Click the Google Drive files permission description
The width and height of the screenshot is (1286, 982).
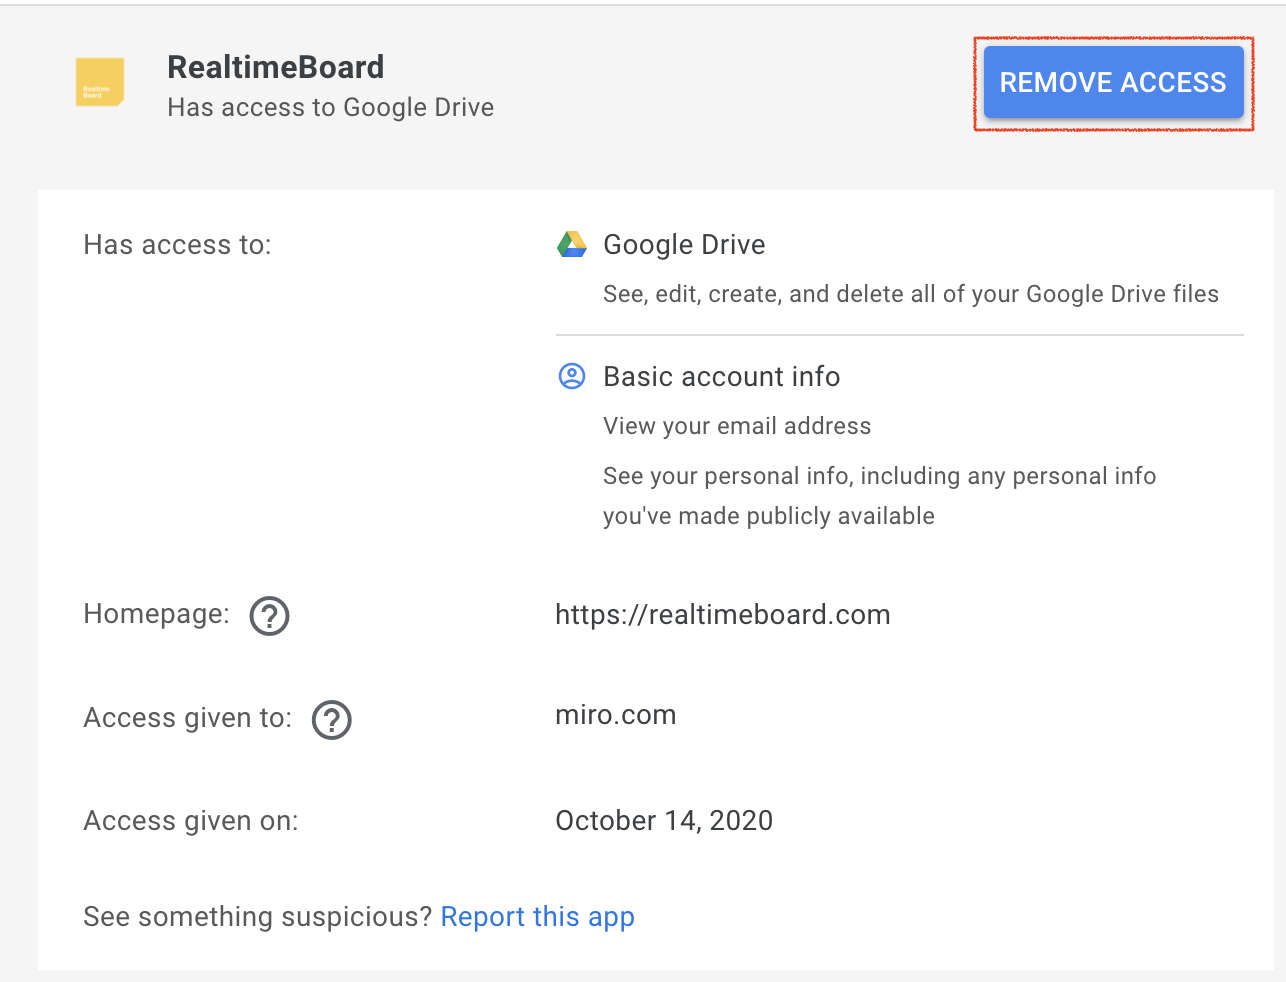click(x=910, y=294)
